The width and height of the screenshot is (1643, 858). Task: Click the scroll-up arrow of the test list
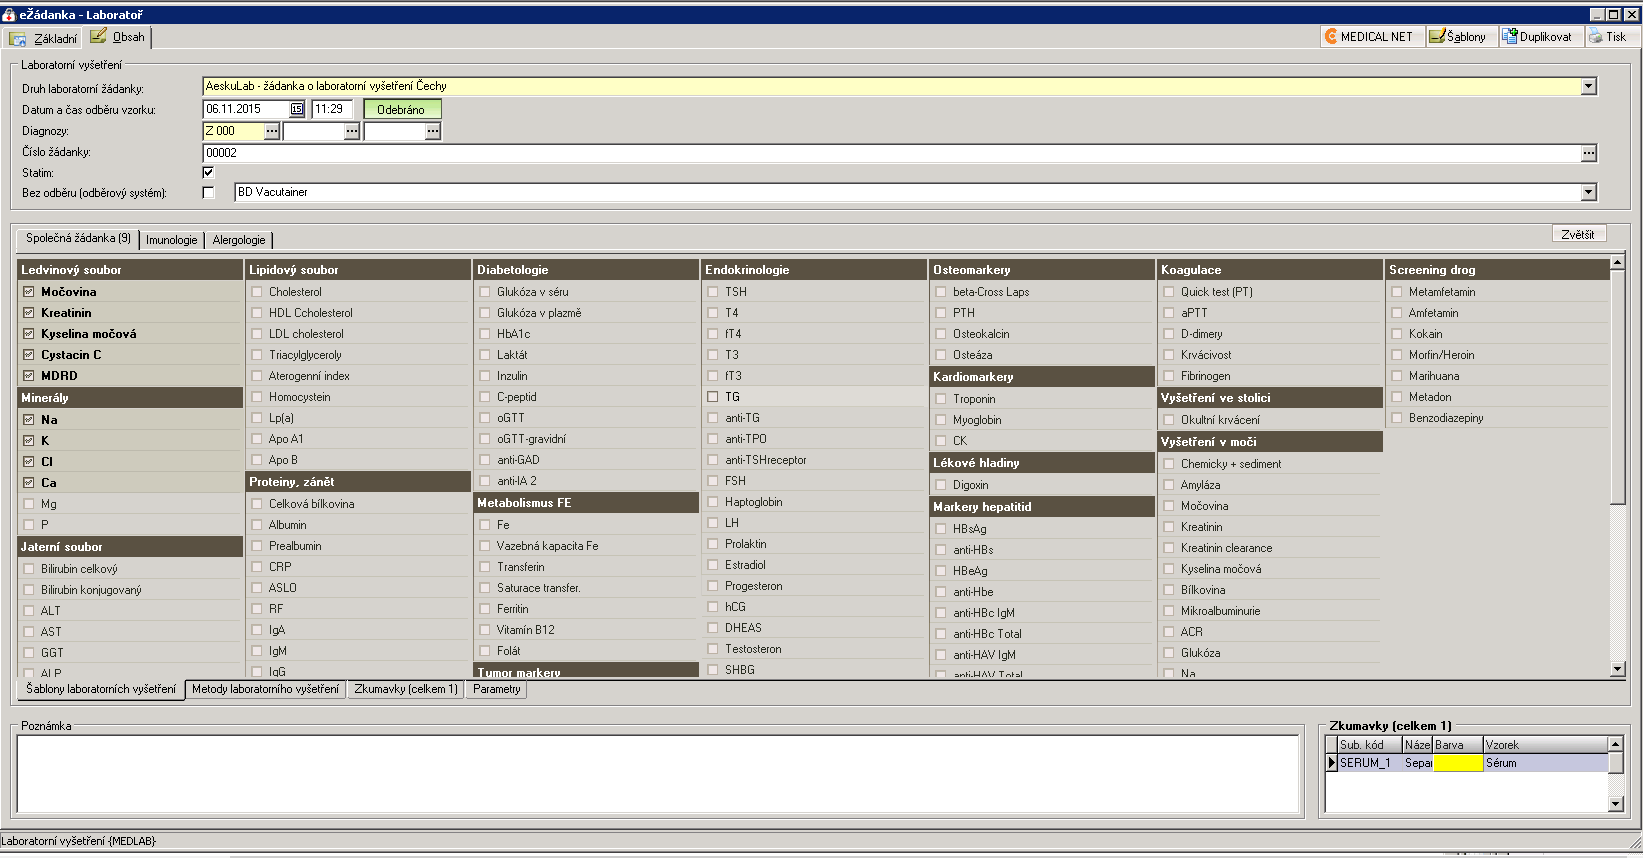(x=1617, y=264)
